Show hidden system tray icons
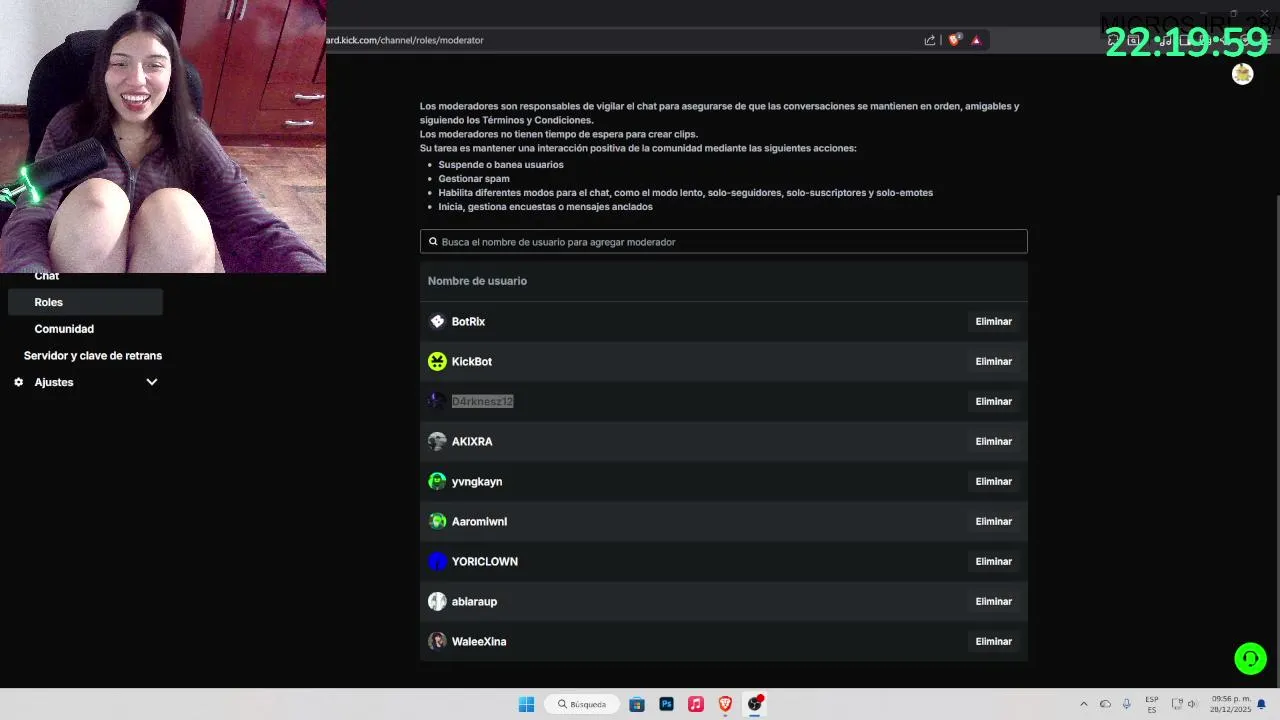 pyautogui.click(x=1083, y=704)
